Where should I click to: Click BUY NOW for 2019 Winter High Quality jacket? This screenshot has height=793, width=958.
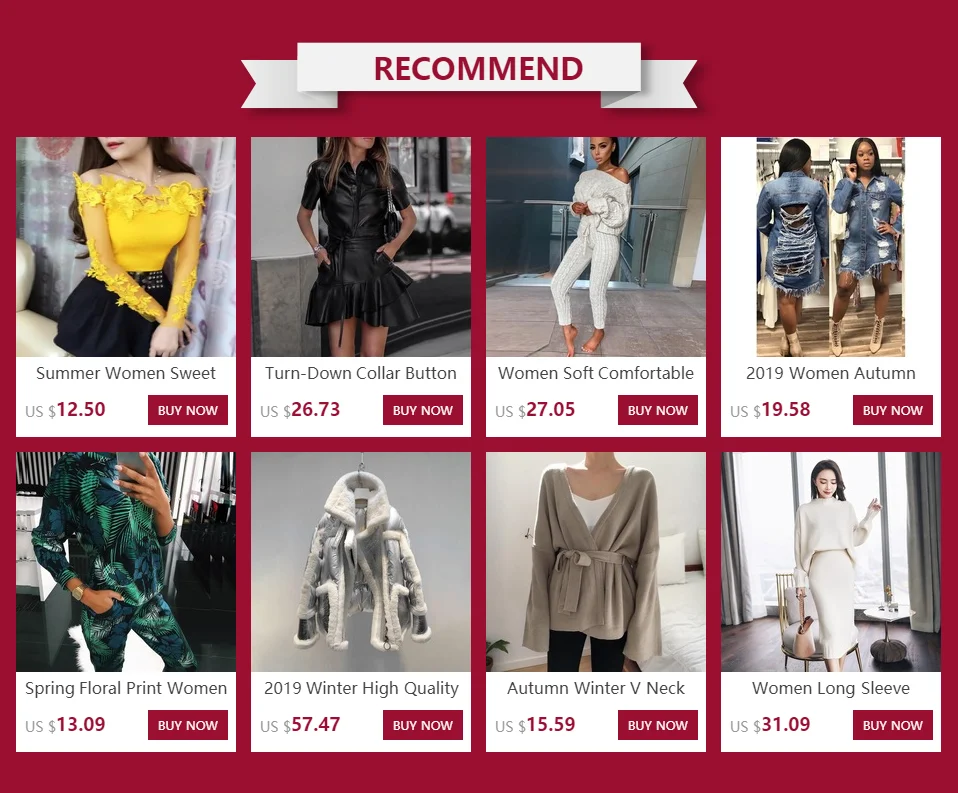(x=423, y=725)
